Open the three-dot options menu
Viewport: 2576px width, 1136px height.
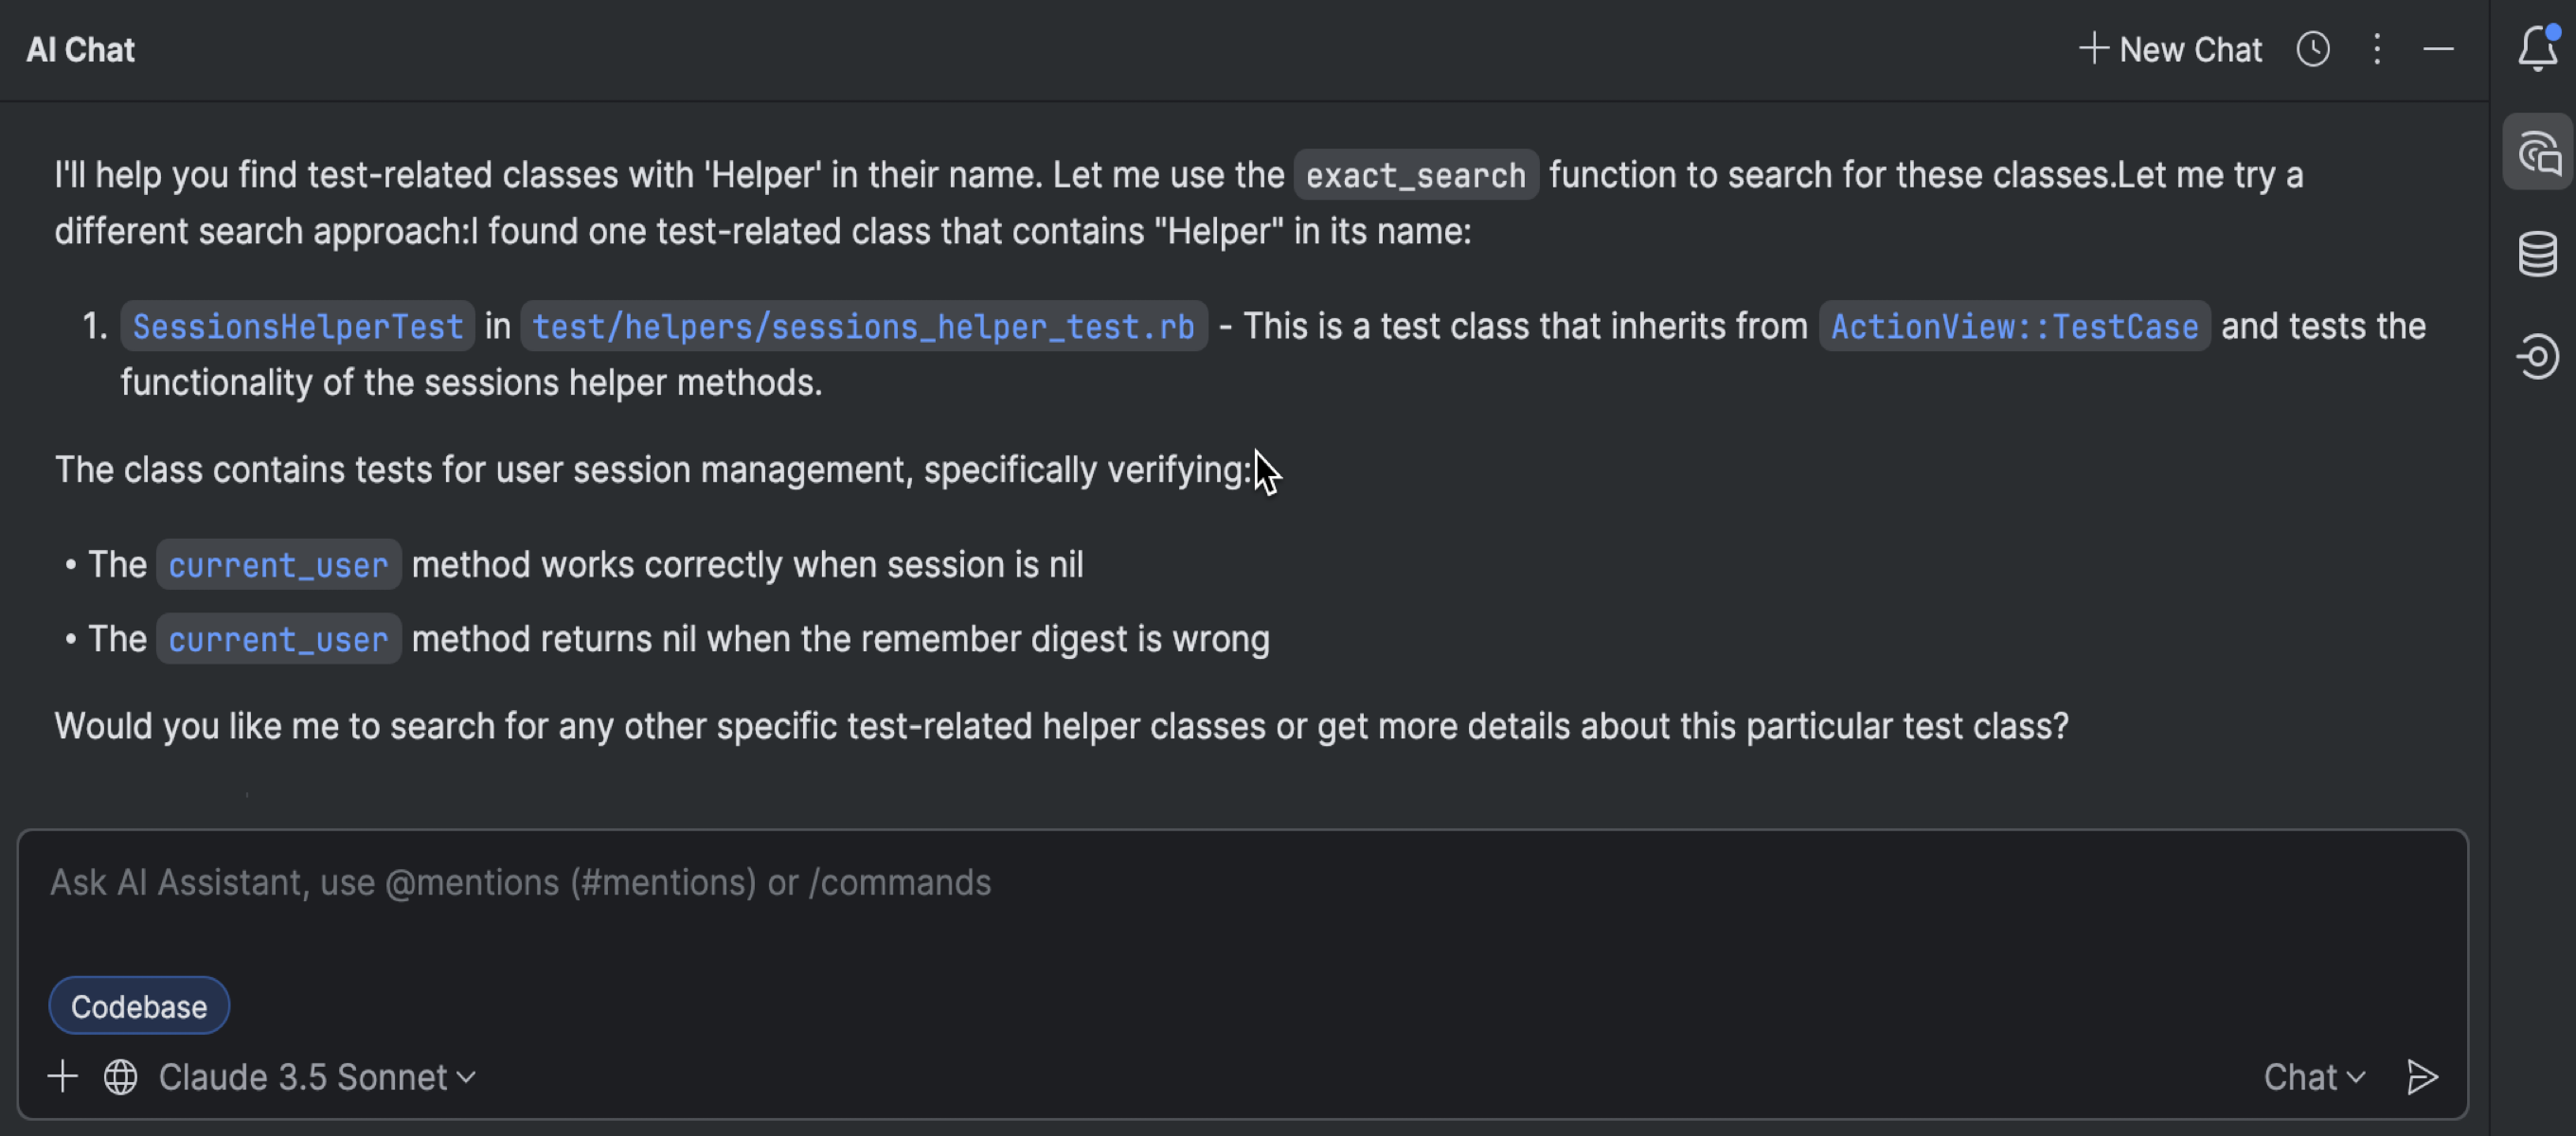pyautogui.click(x=2377, y=49)
